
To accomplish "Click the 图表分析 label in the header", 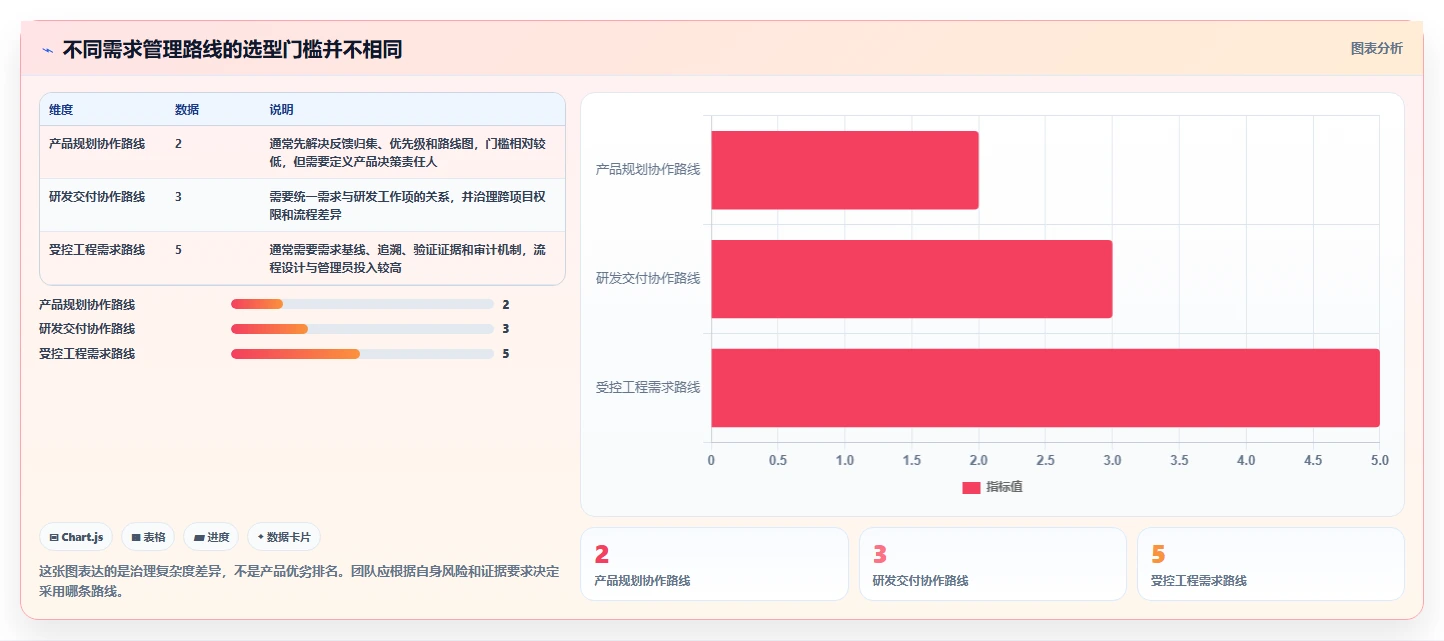I will click(1377, 48).
